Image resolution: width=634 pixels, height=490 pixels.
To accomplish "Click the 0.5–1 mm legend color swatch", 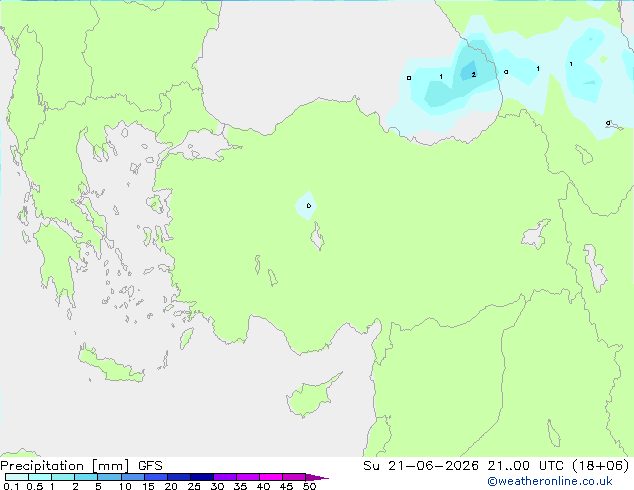I will (x=40, y=477).
